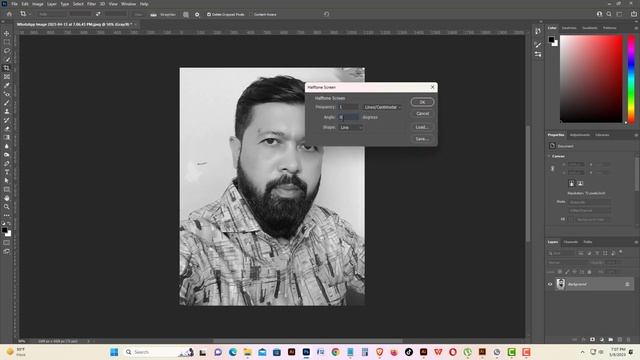Open the search icon at top right
This screenshot has height=360, width=640.
(x=609, y=14)
